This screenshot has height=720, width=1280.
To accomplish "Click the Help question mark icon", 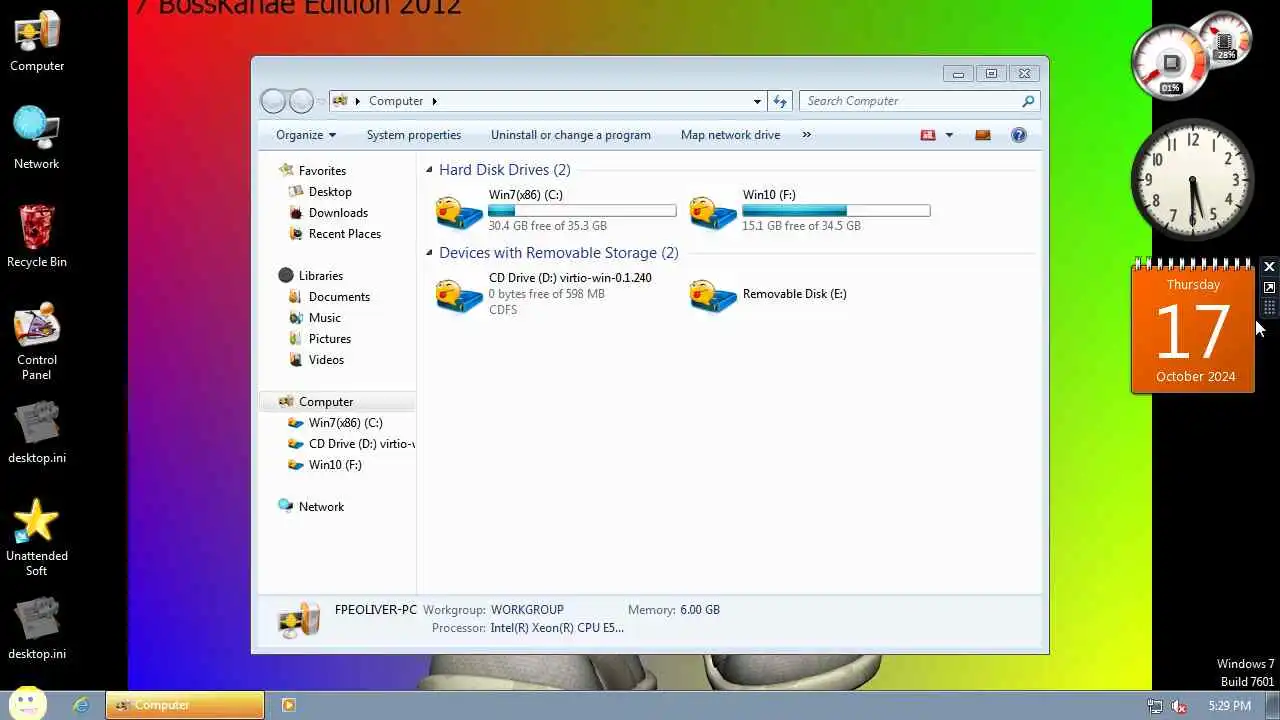I will click(x=1019, y=135).
